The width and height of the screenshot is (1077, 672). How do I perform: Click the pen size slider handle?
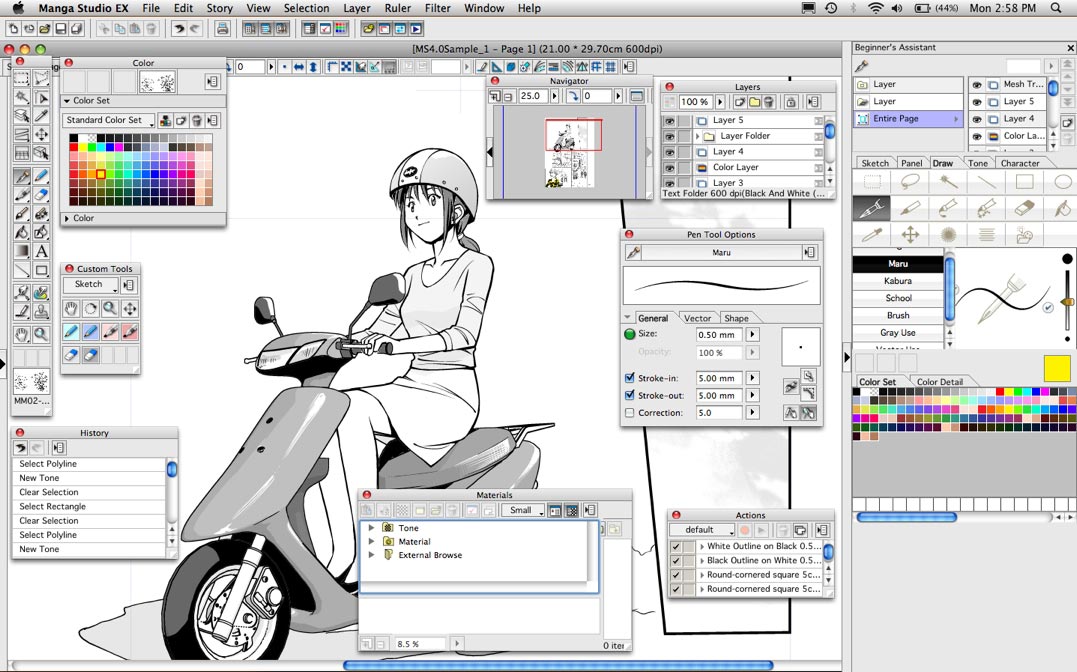[x=1067, y=302]
